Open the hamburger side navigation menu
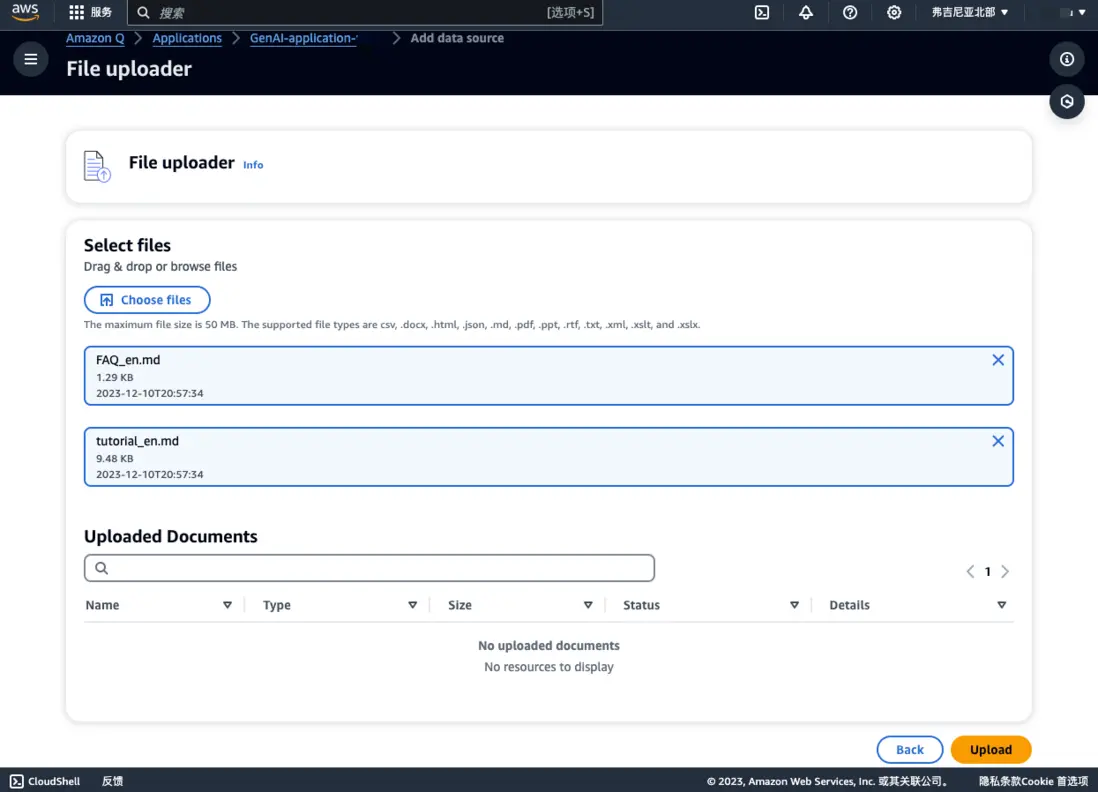 tap(31, 60)
